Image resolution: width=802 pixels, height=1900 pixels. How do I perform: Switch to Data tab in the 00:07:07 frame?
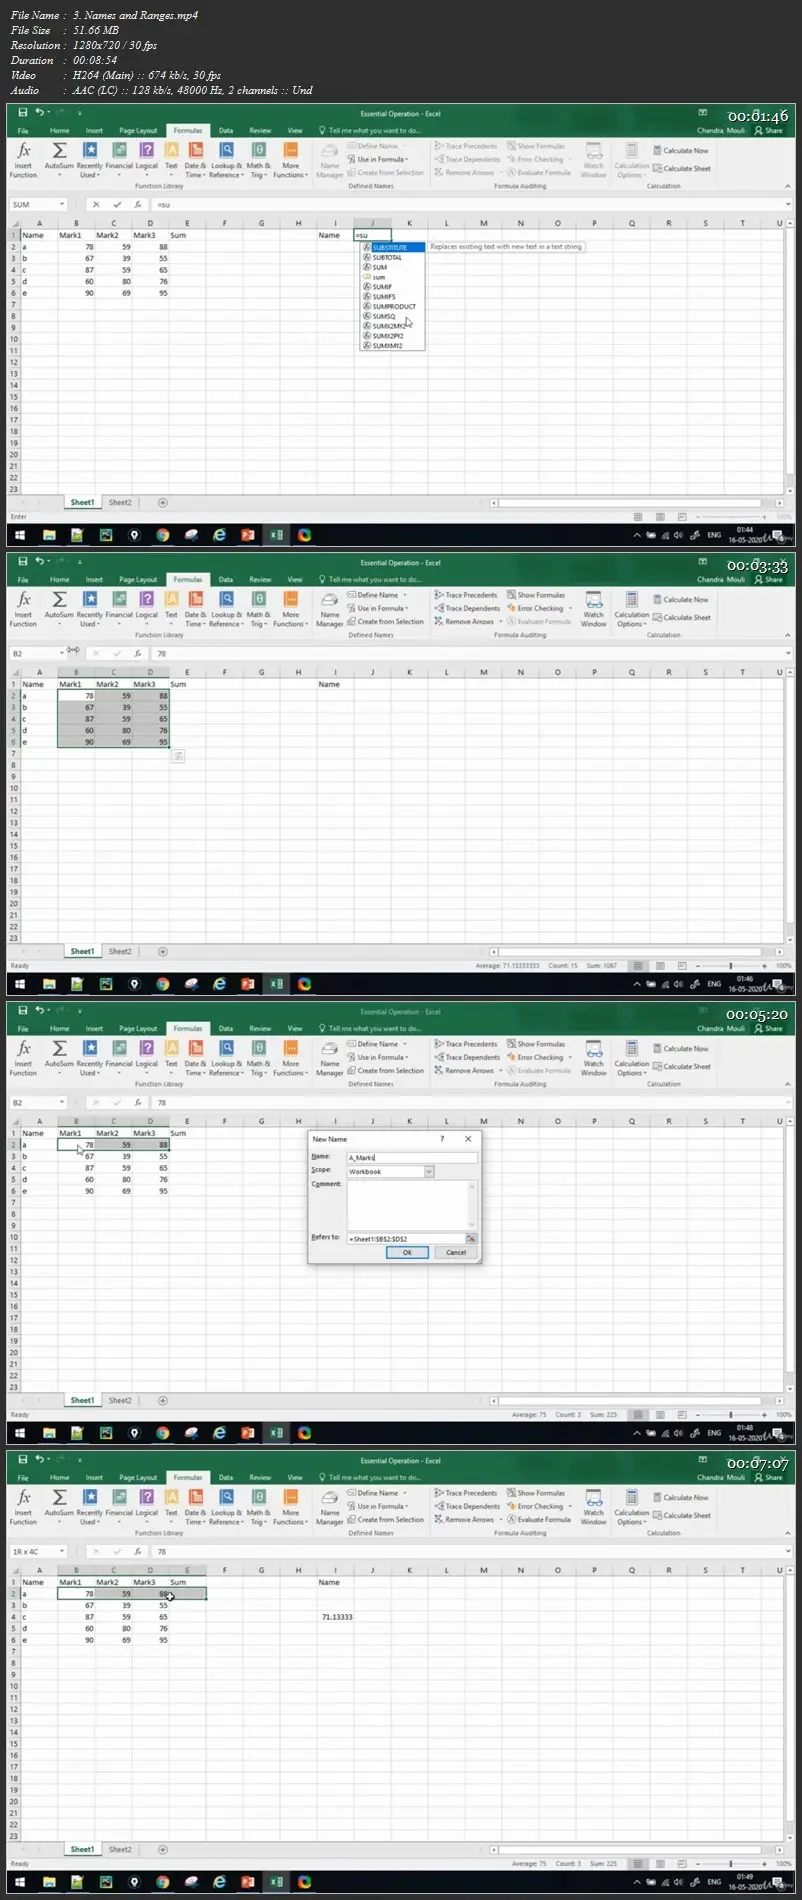(226, 1478)
